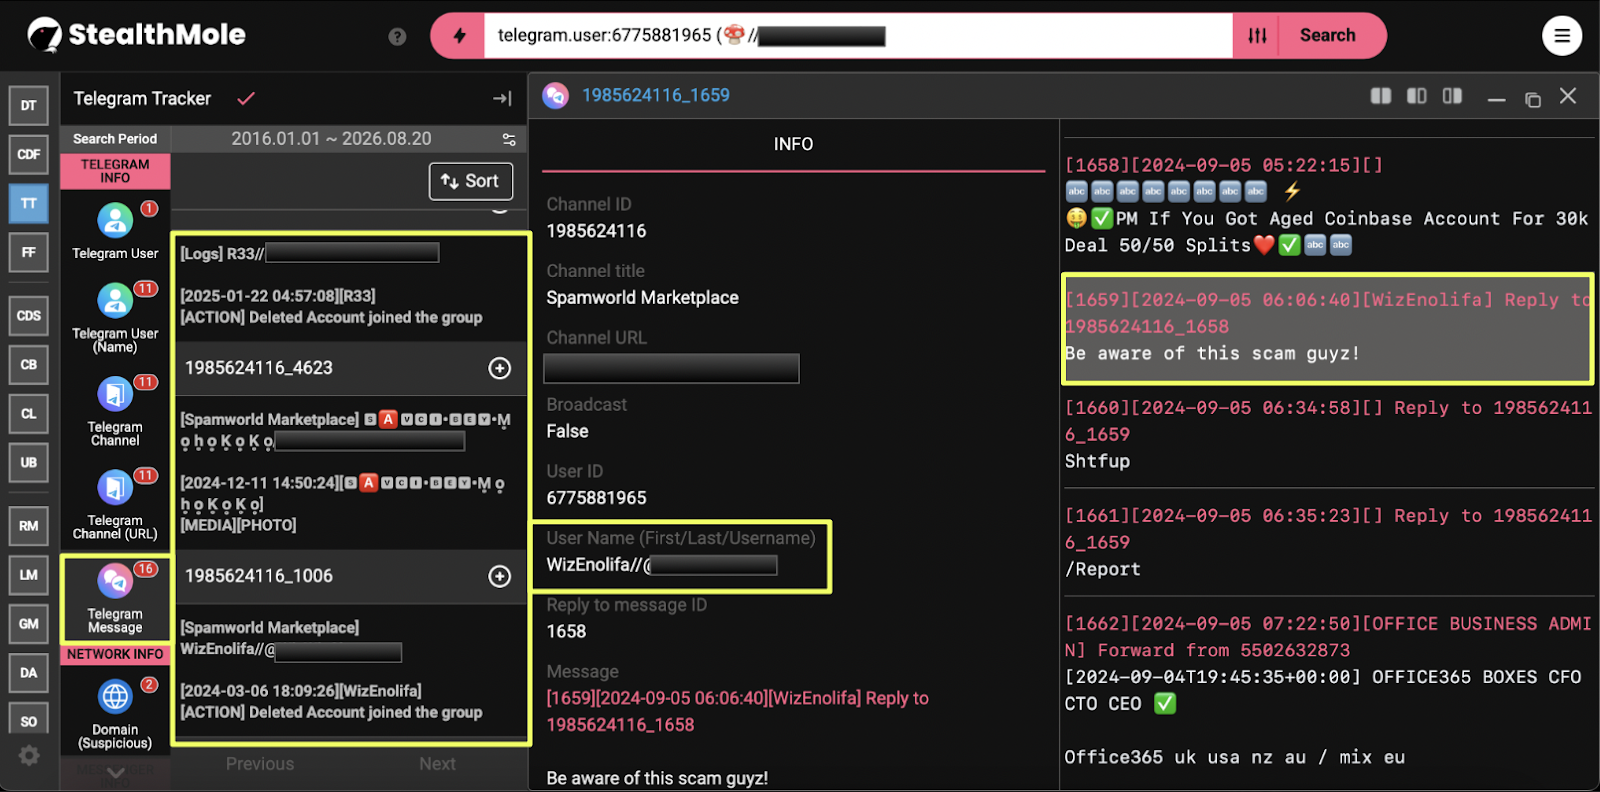Expand result 1985624116_1006 with plus icon
The width and height of the screenshot is (1600, 792).
click(x=499, y=576)
